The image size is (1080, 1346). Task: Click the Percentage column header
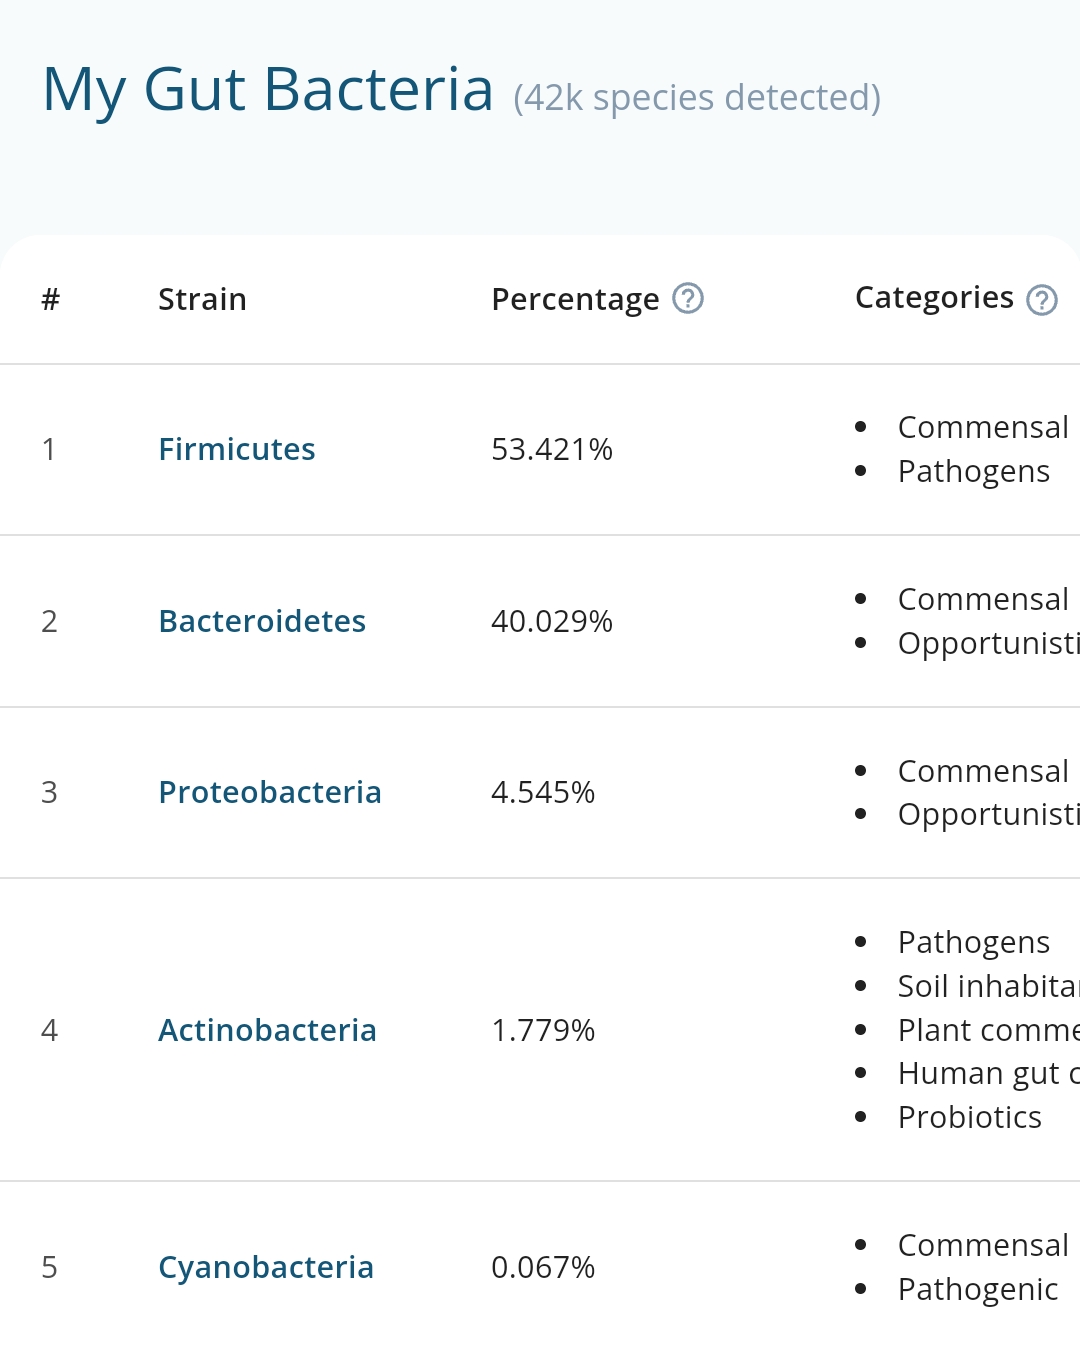click(x=575, y=299)
